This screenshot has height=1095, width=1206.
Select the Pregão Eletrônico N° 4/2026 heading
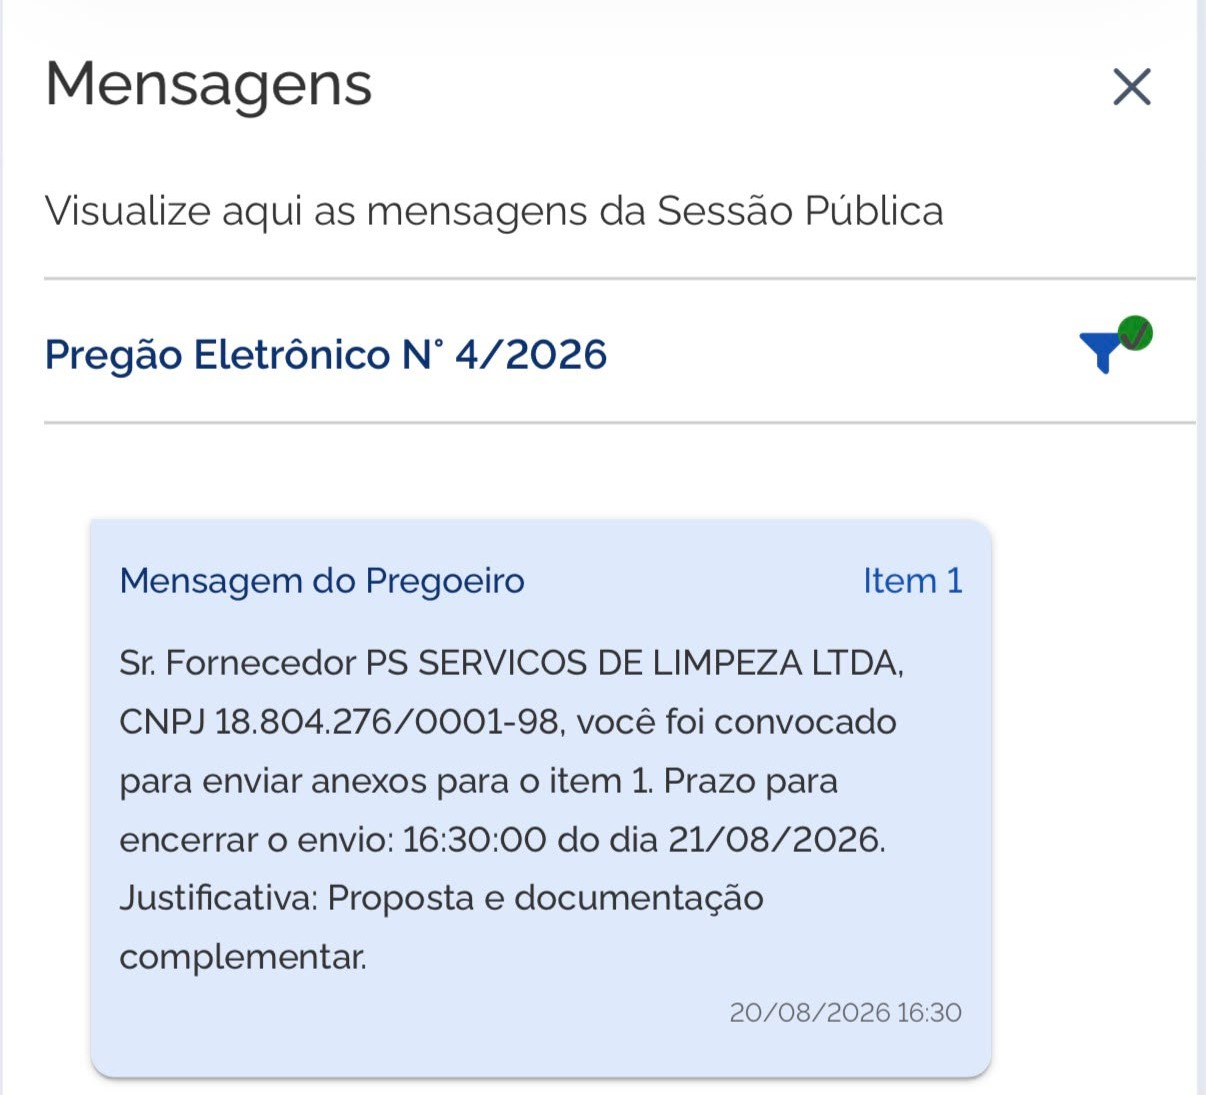[326, 355]
